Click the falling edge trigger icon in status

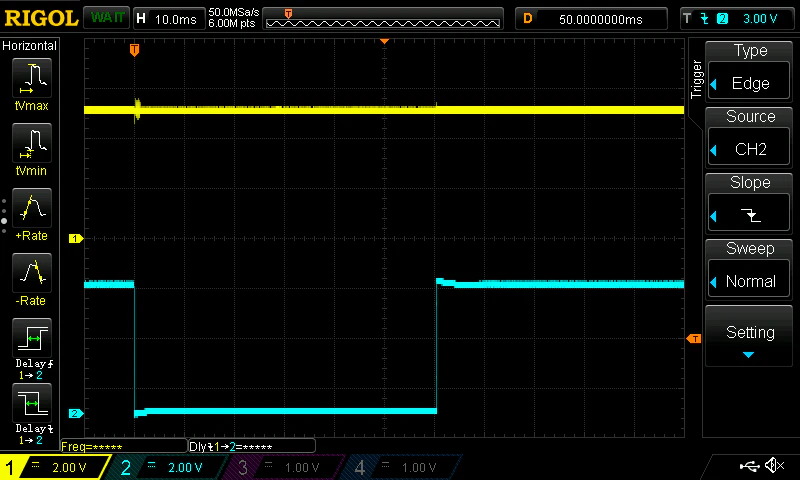pyautogui.click(x=705, y=19)
